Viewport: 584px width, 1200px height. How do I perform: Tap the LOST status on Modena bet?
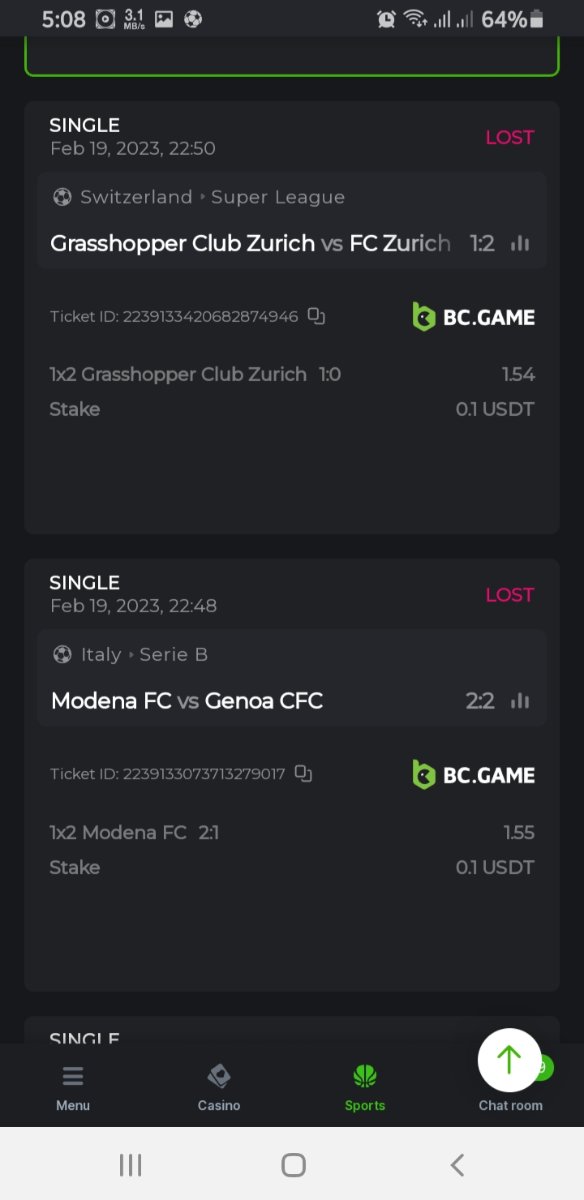click(510, 595)
